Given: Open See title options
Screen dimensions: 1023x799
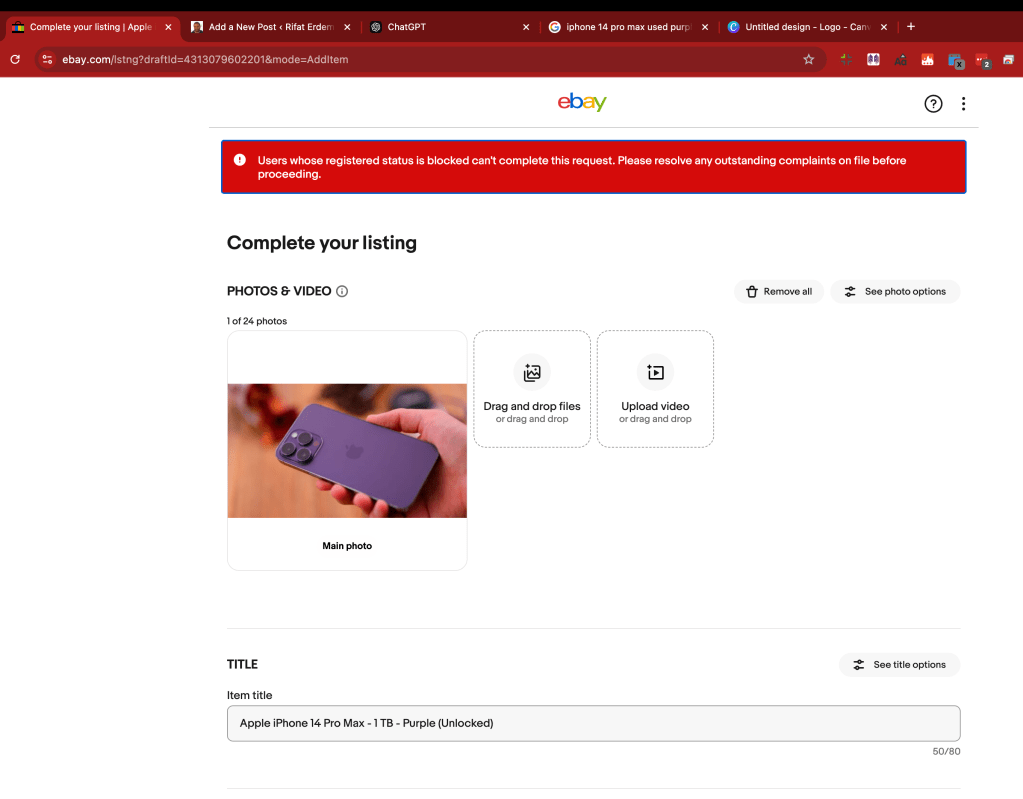Looking at the screenshot, I should [899, 665].
